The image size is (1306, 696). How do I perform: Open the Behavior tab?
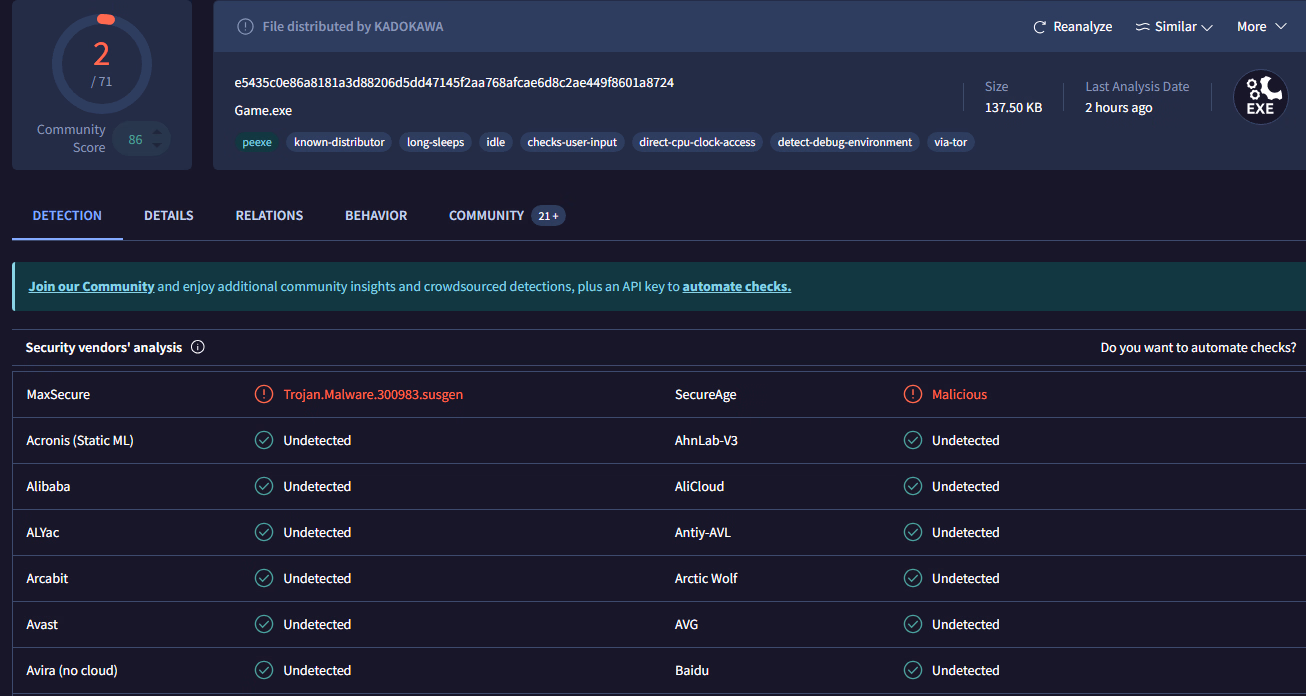pos(376,216)
